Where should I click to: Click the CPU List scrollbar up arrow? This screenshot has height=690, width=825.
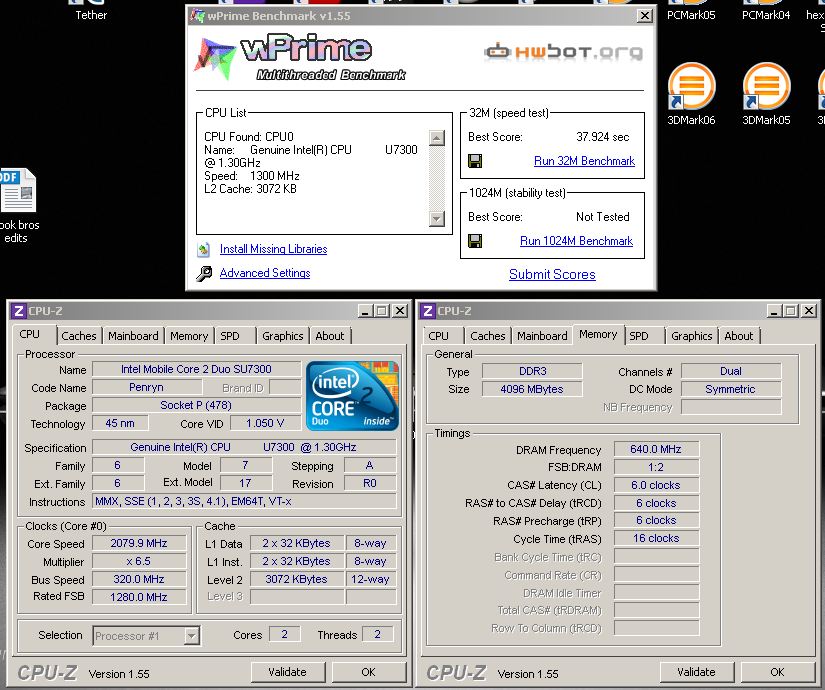pos(437,138)
